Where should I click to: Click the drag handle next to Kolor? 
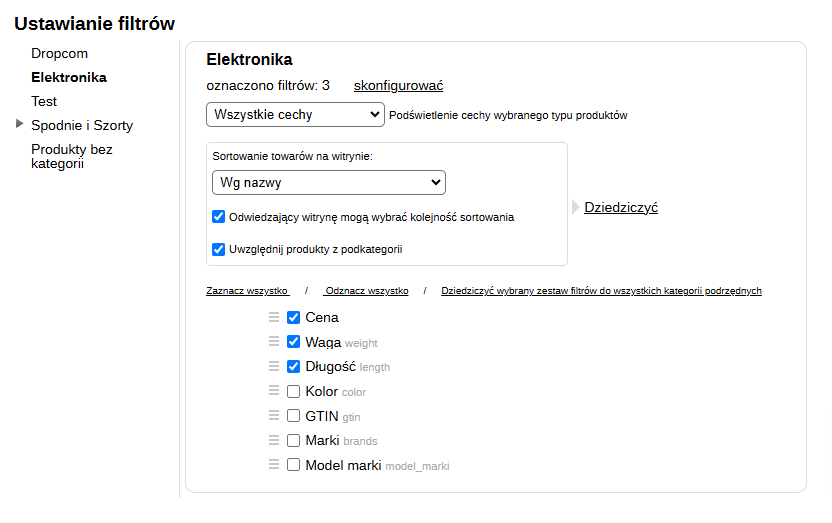coord(273,391)
